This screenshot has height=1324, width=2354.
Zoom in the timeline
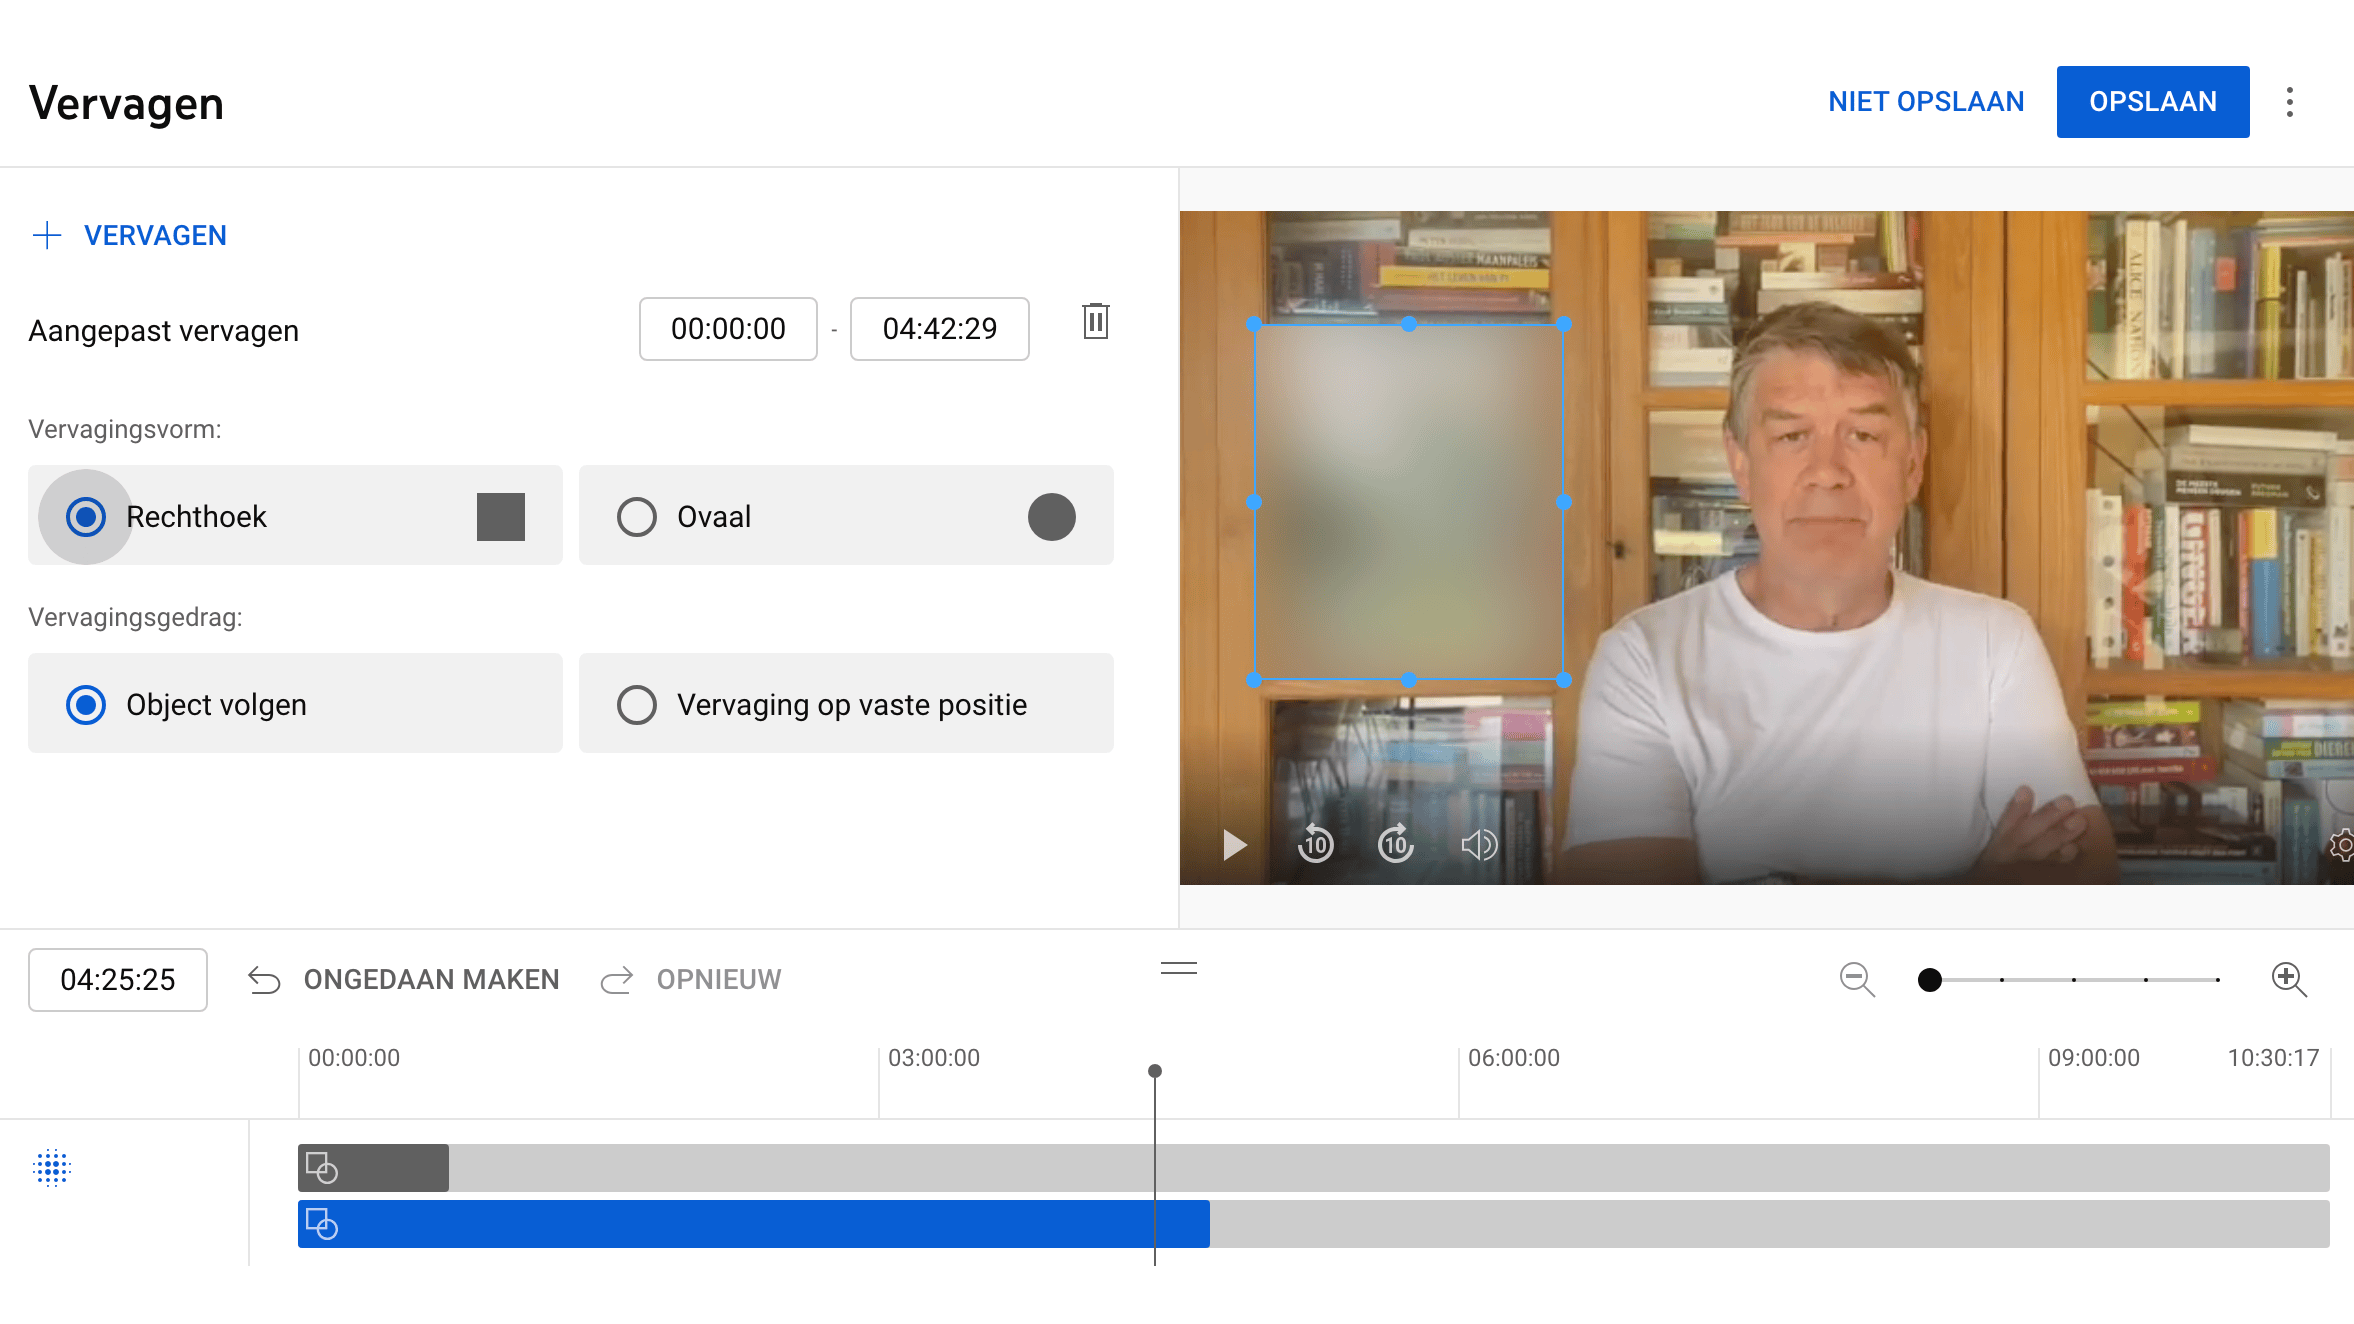point(2289,979)
